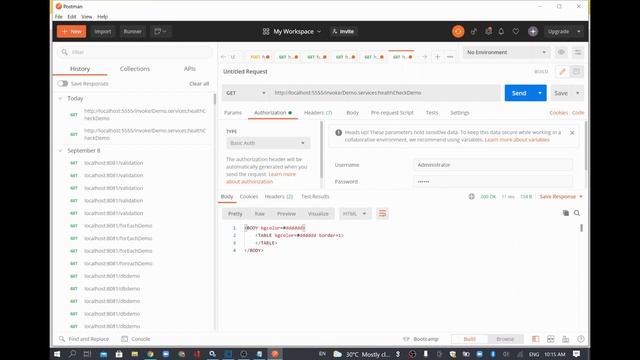The image size is (640, 360).
Task: Click the plus icon to open new tab
Action: pos(437,57)
